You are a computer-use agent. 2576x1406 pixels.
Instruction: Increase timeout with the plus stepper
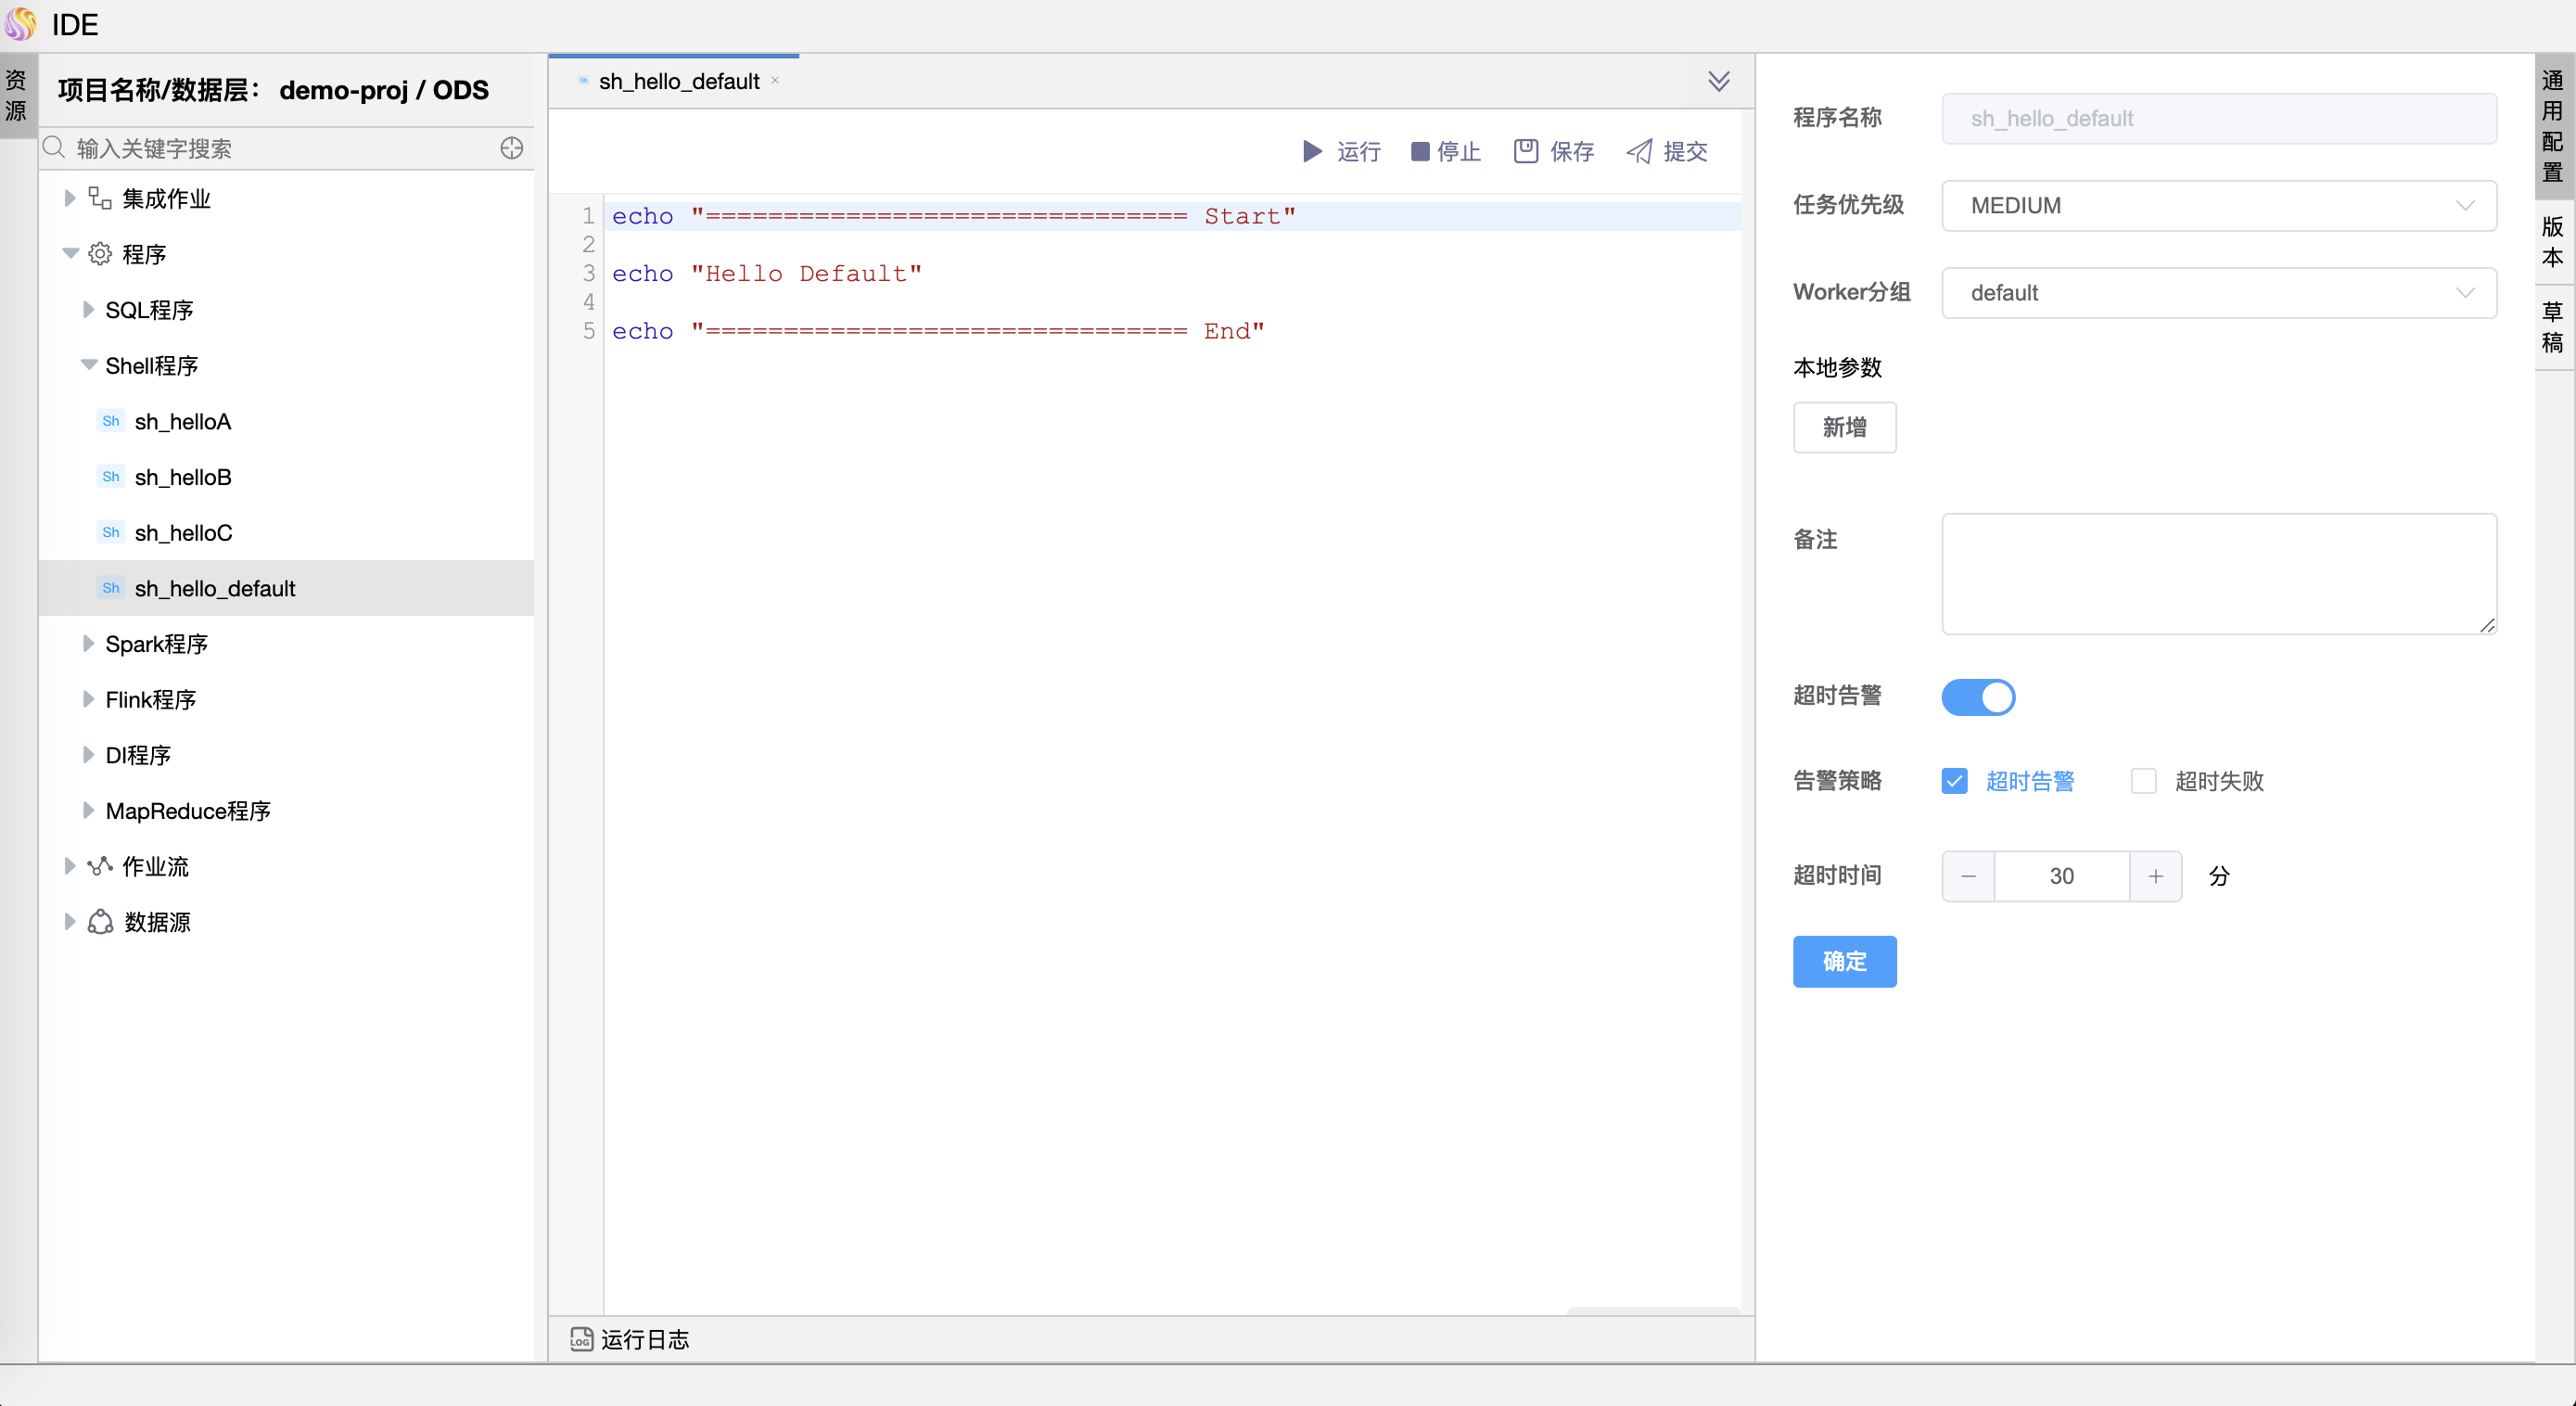2155,876
